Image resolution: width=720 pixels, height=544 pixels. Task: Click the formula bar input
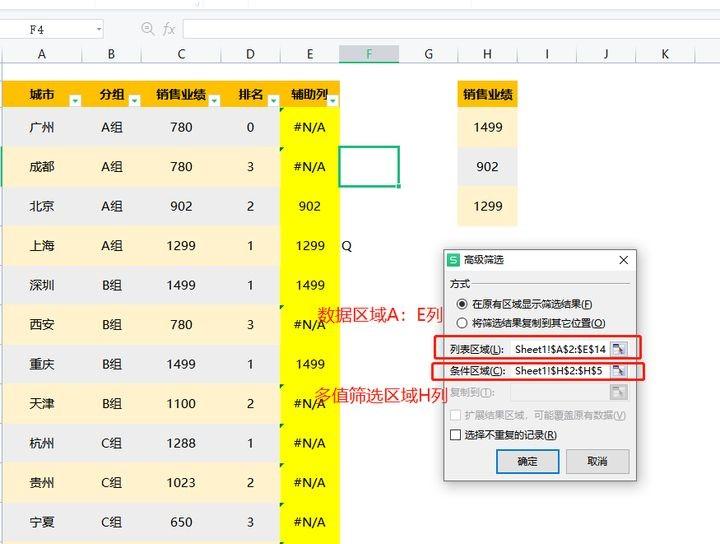click(450, 29)
